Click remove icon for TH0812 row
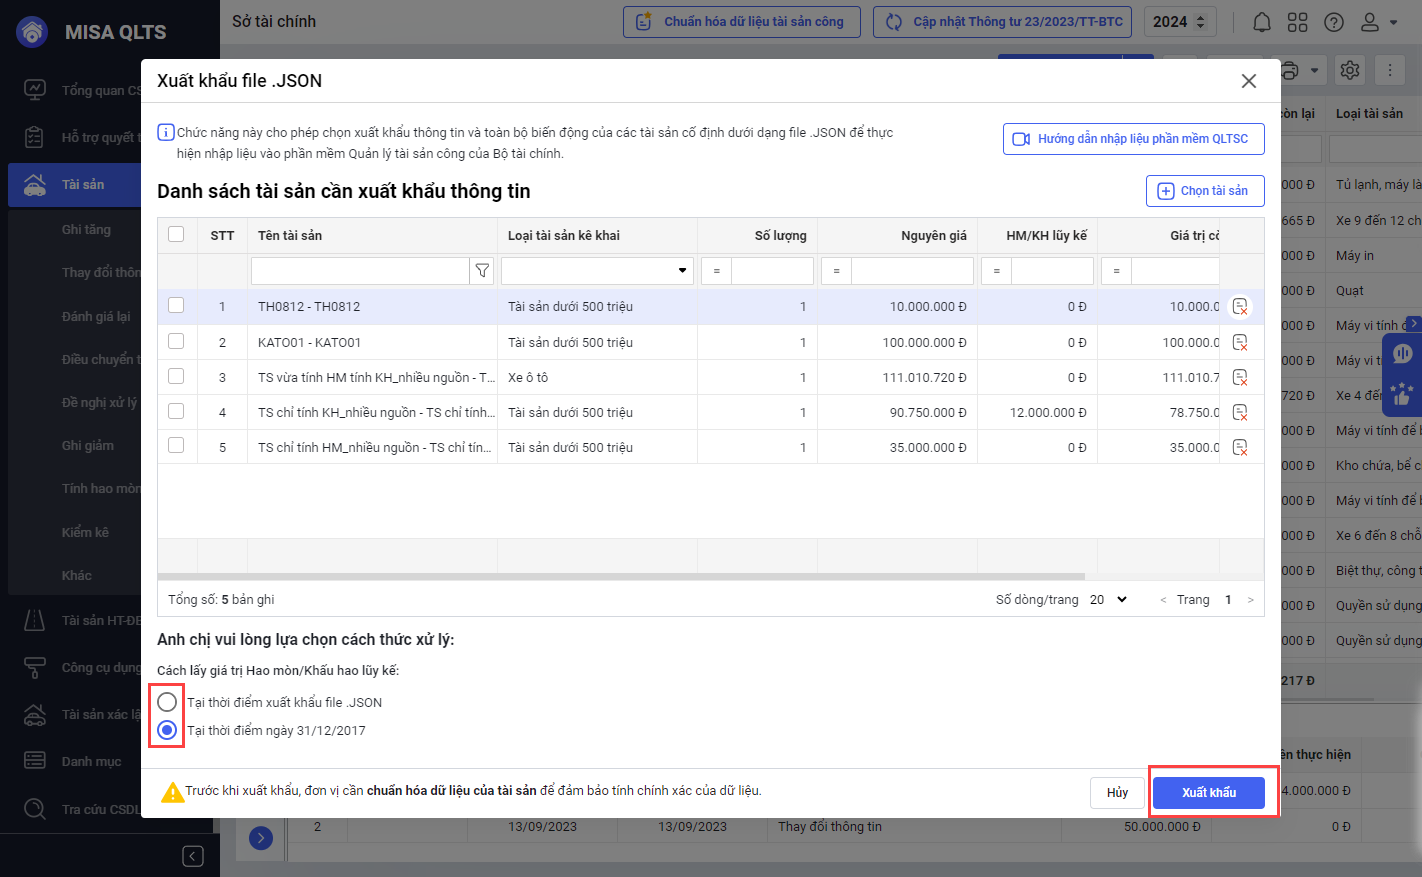This screenshot has width=1422, height=877. pyautogui.click(x=1240, y=307)
